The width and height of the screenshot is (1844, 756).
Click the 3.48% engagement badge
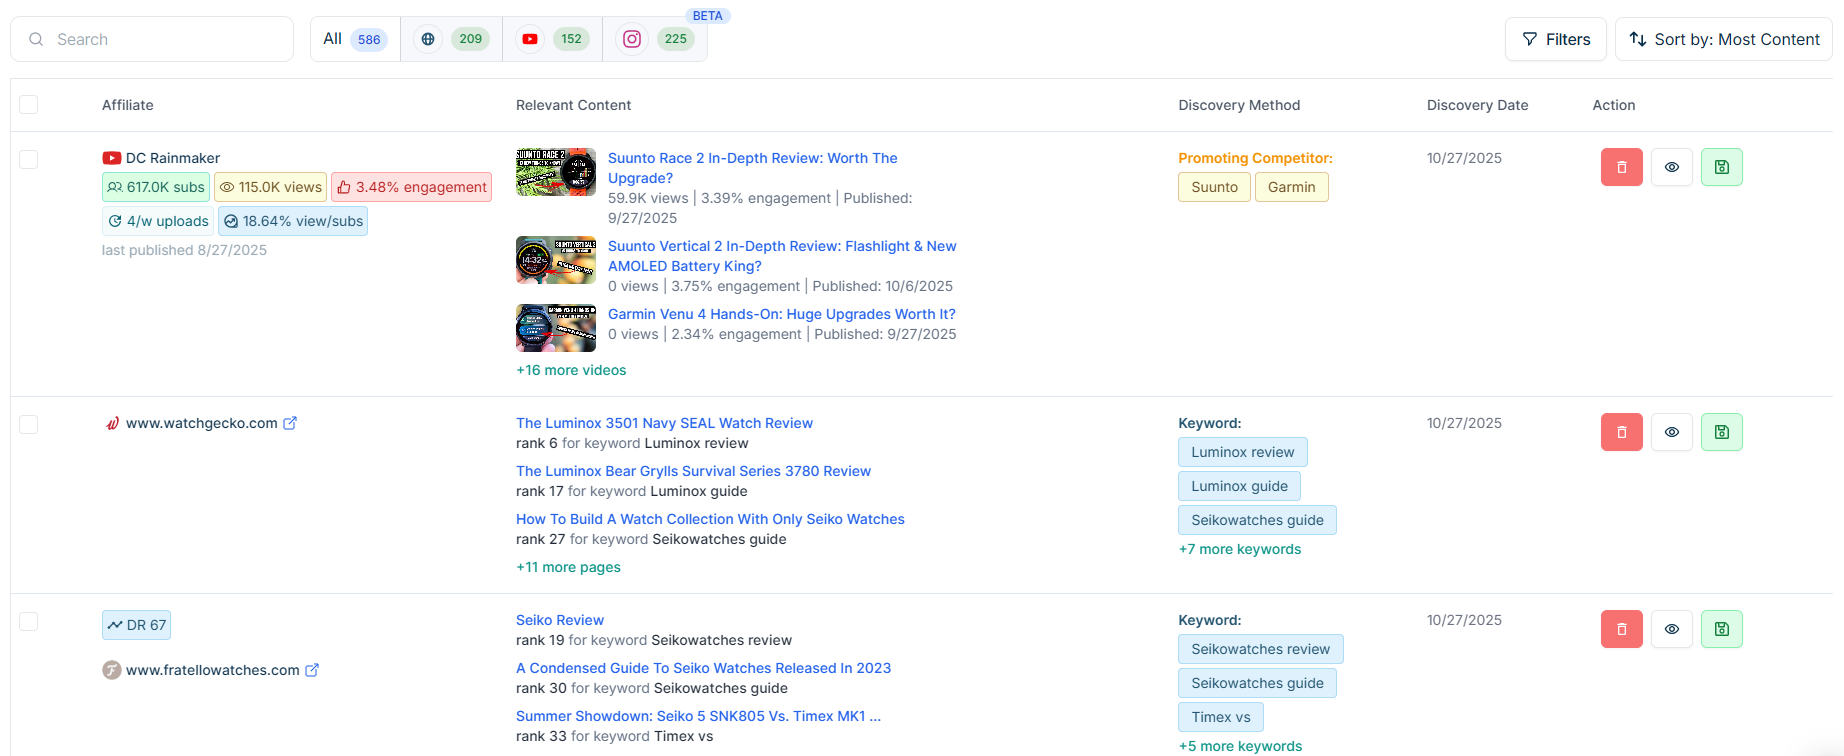[x=411, y=187]
